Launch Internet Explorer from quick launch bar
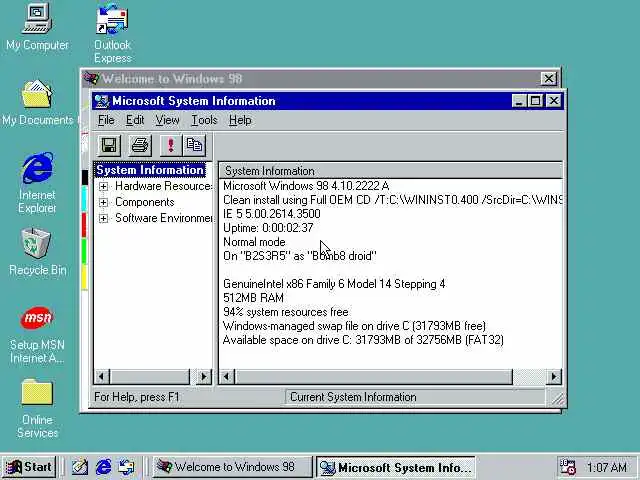 [x=103, y=467]
